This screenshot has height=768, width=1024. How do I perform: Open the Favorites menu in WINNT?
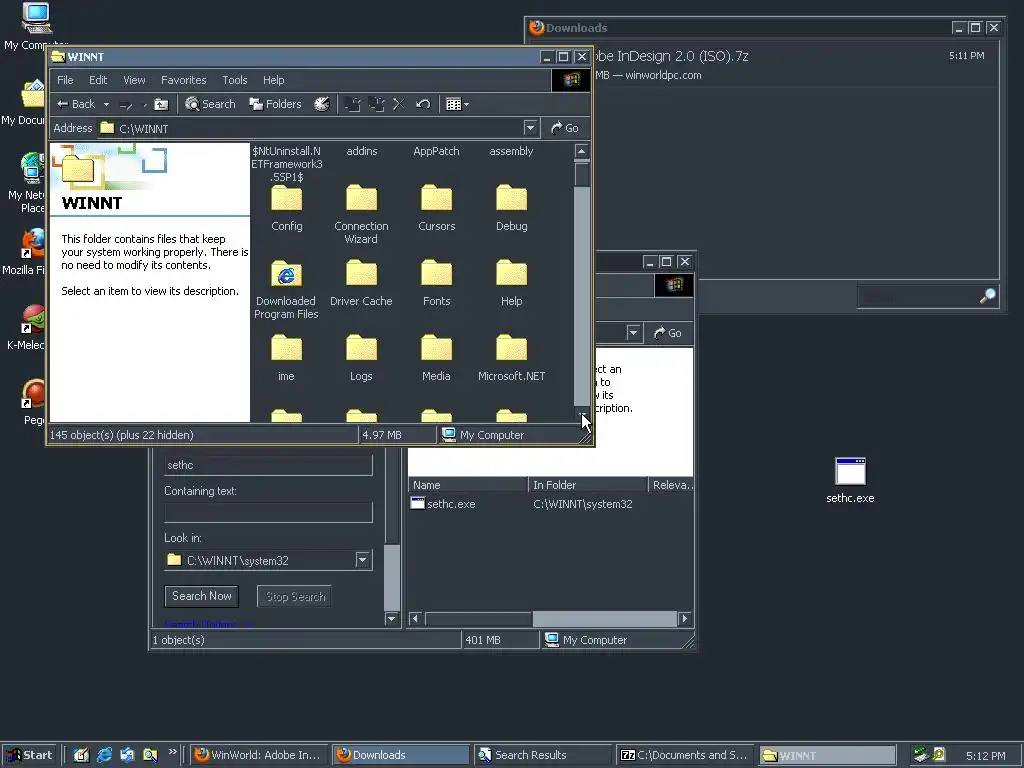coord(184,80)
